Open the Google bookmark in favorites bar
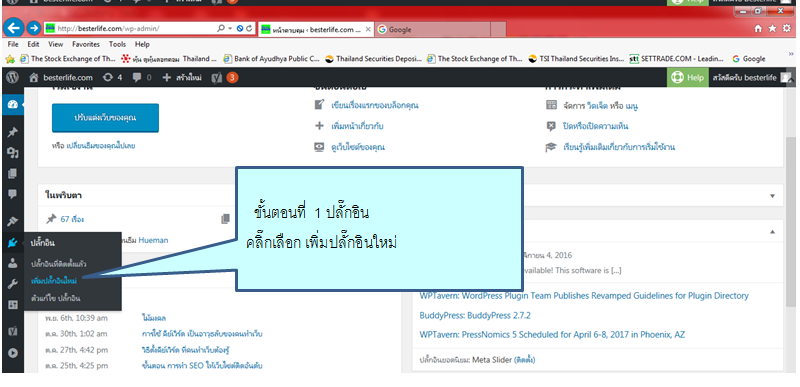The width and height of the screenshot is (800, 387). click(x=748, y=59)
